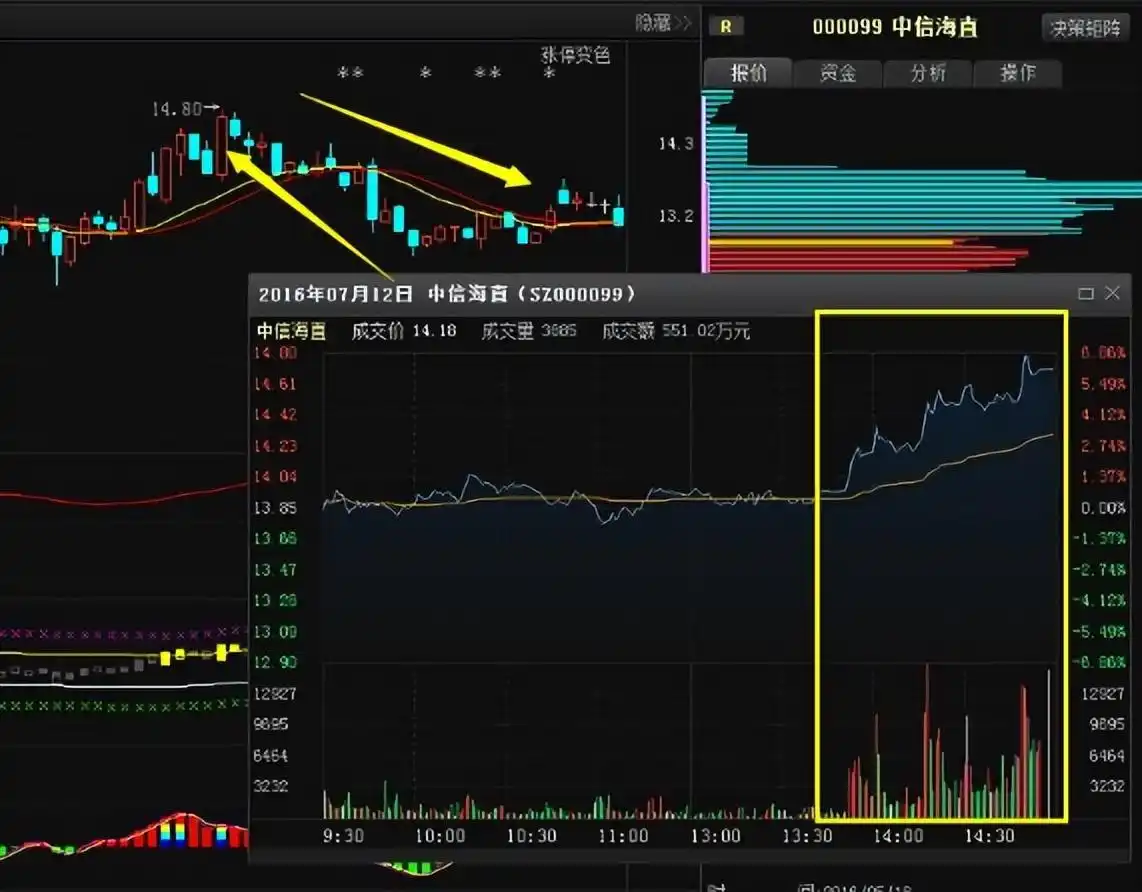This screenshot has width=1142, height=892.
Task: Click the double-asterisk marker above the chart
Action: pyautogui.click(x=350, y=74)
